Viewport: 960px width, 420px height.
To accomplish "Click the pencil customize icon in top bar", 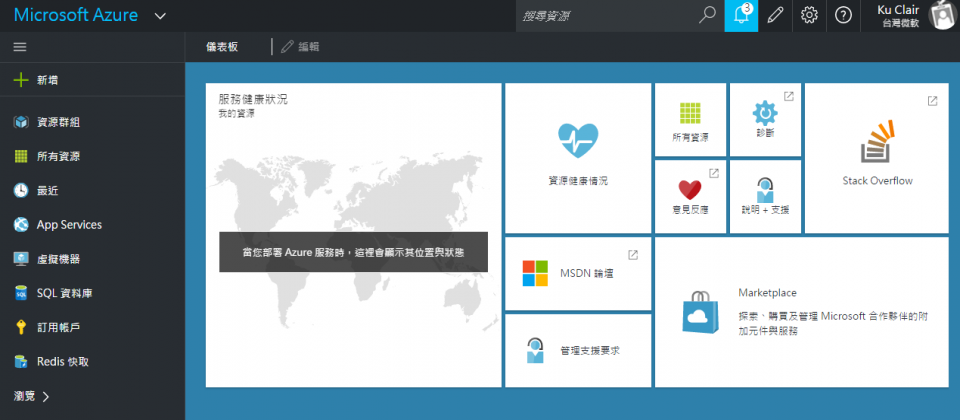I will 775,15.
